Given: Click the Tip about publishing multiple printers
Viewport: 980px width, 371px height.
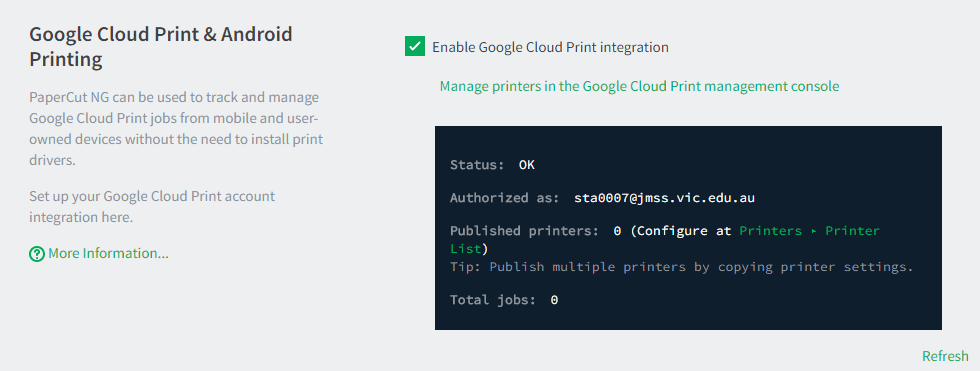Looking at the screenshot, I should tap(682, 267).
